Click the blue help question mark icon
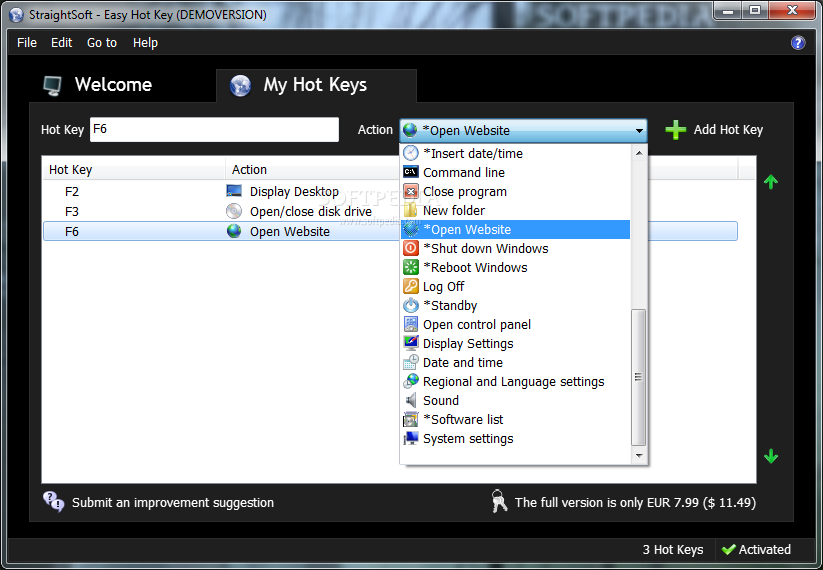 [x=798, y=43]
